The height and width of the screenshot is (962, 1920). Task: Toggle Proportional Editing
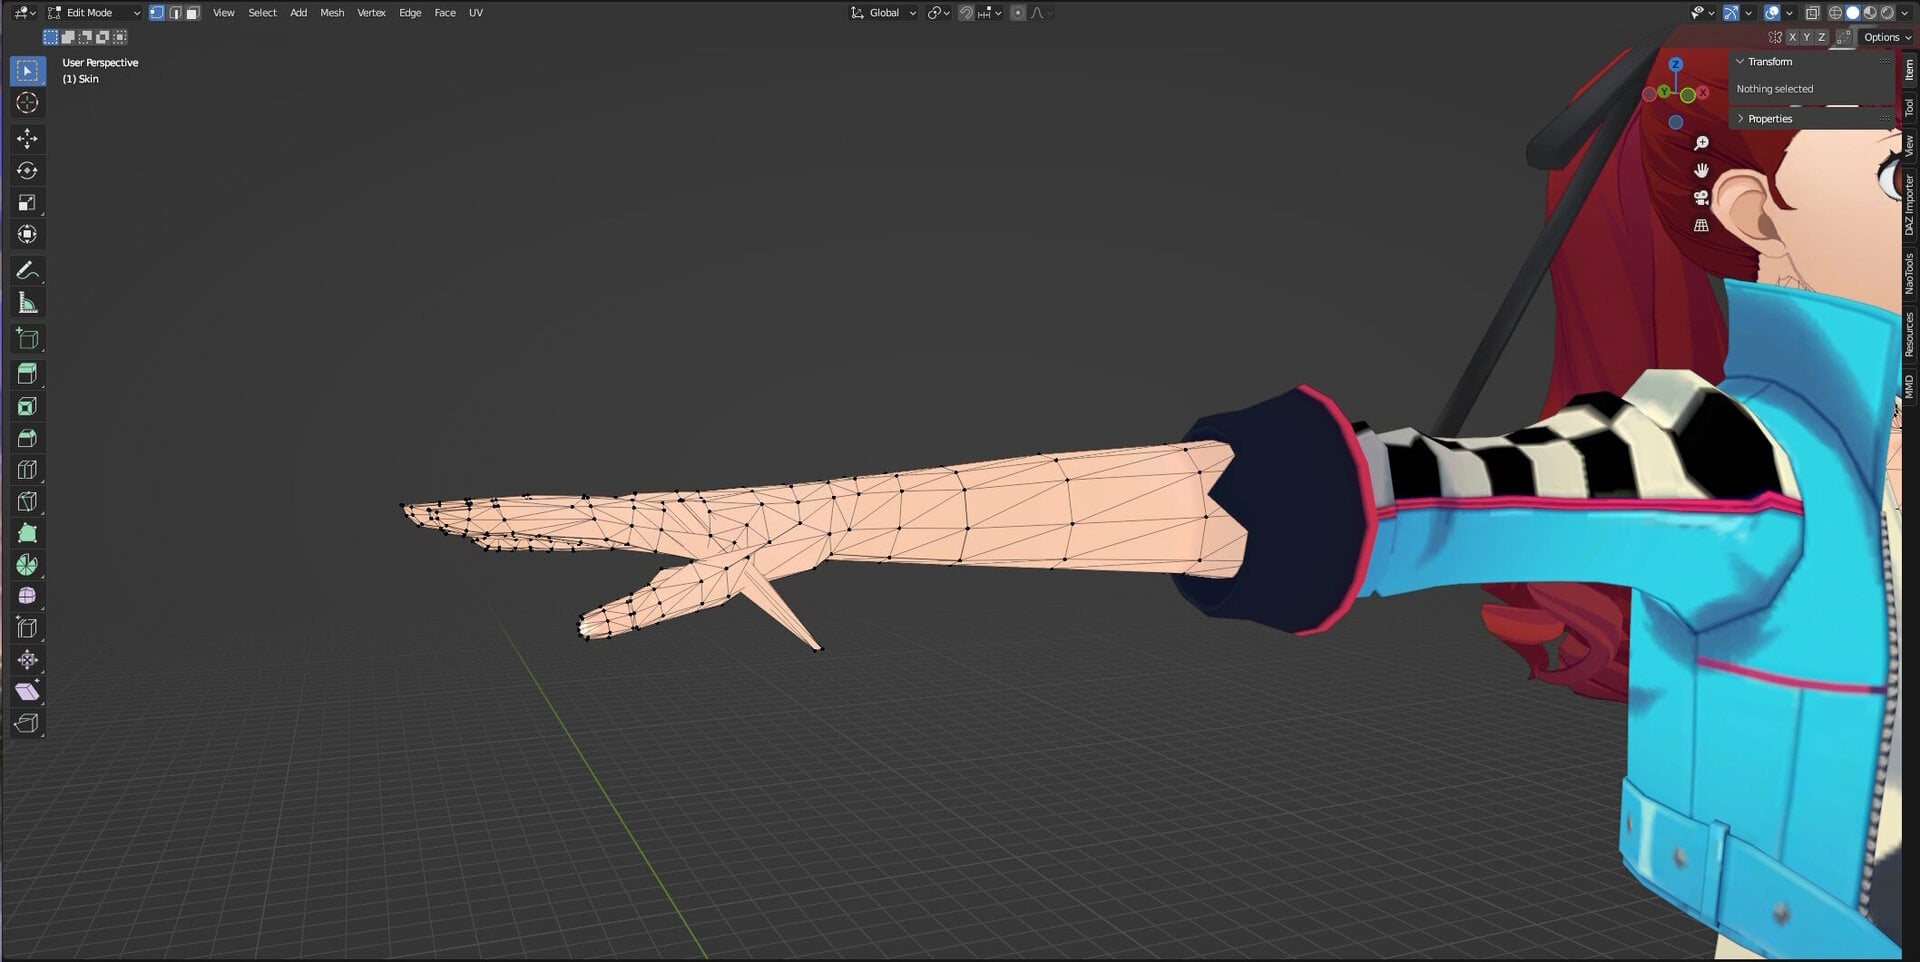click(x=1017, y=13)
